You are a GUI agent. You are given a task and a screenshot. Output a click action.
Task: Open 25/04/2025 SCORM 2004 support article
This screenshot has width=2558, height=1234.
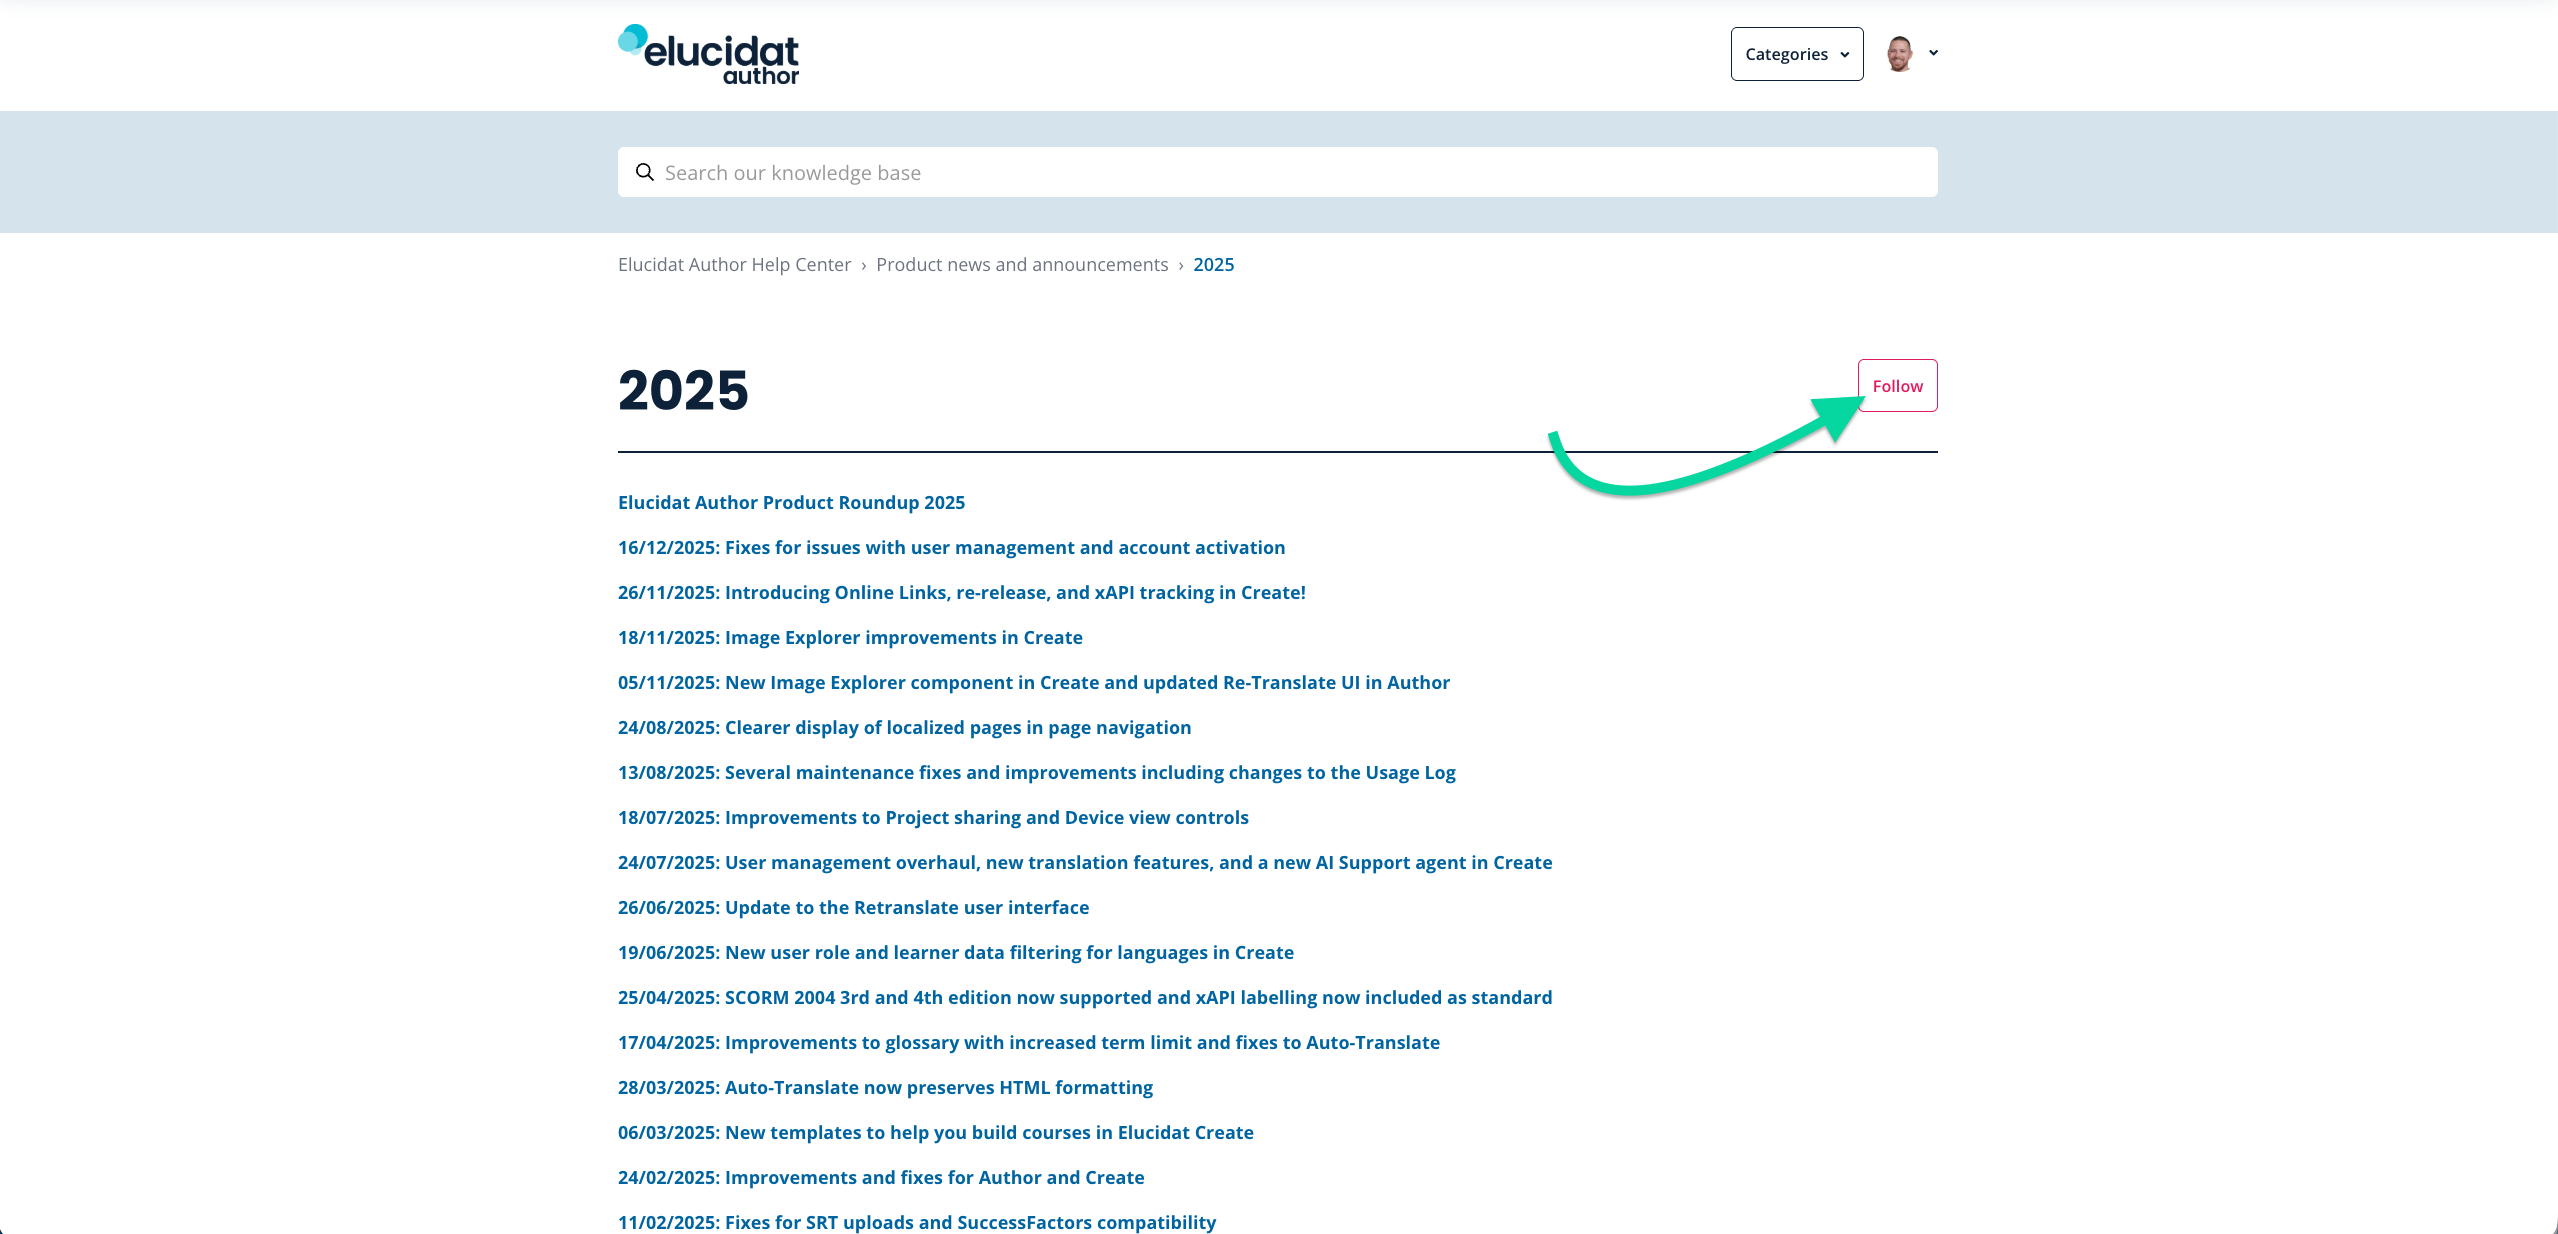tap(1085, 997)
